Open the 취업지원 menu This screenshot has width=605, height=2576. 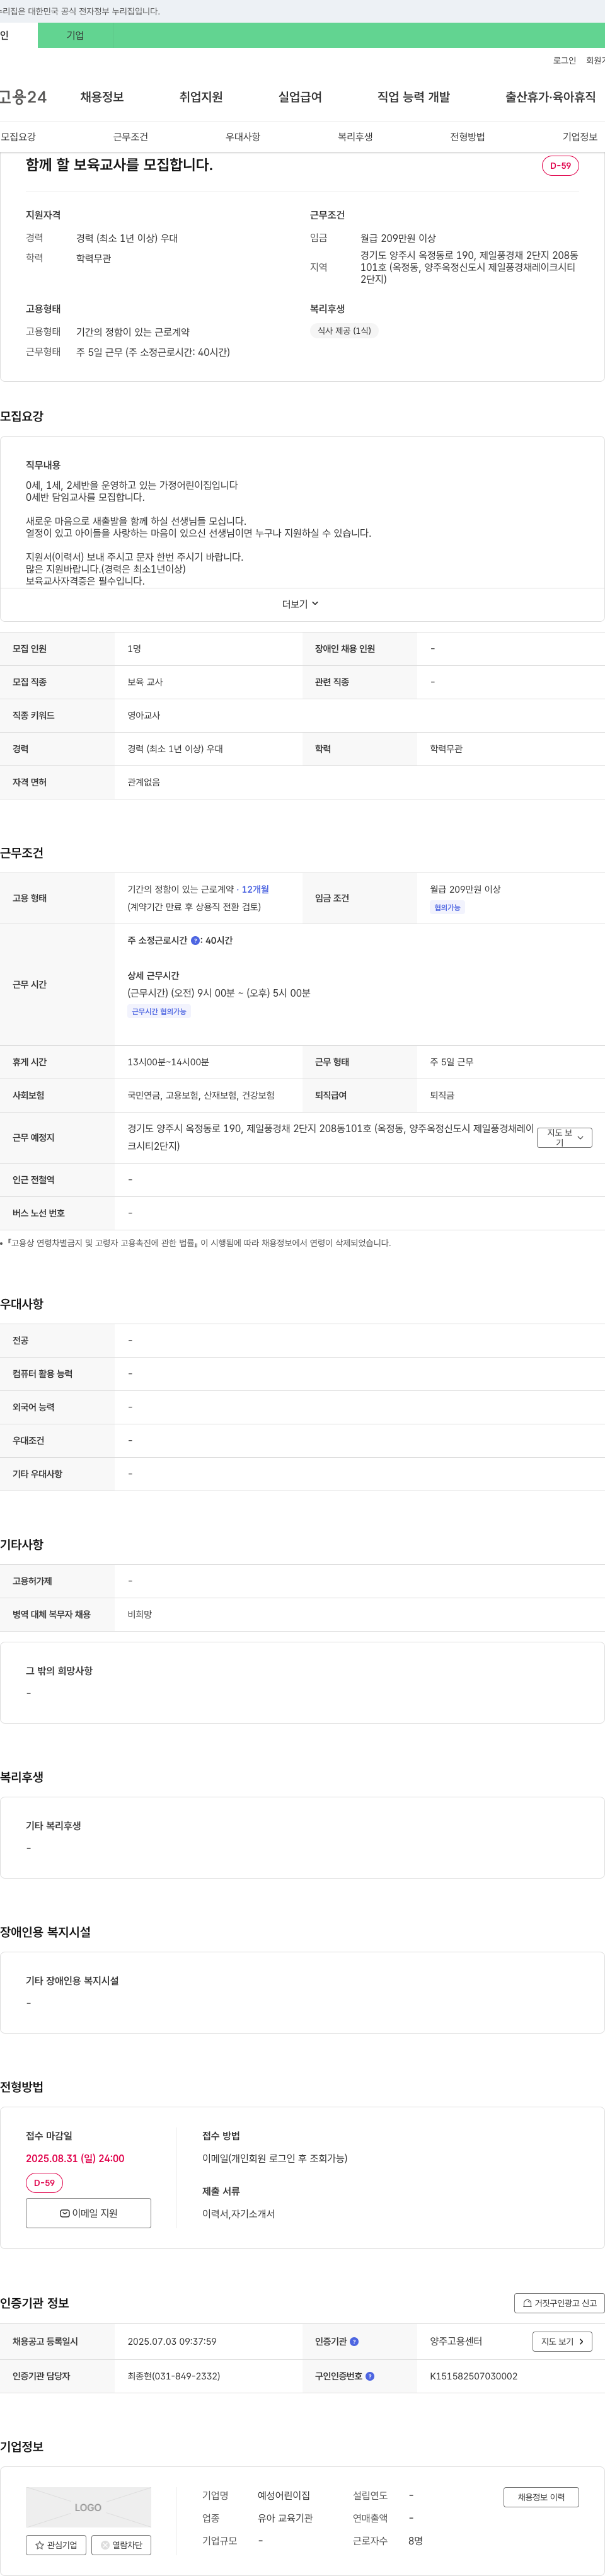201,97
